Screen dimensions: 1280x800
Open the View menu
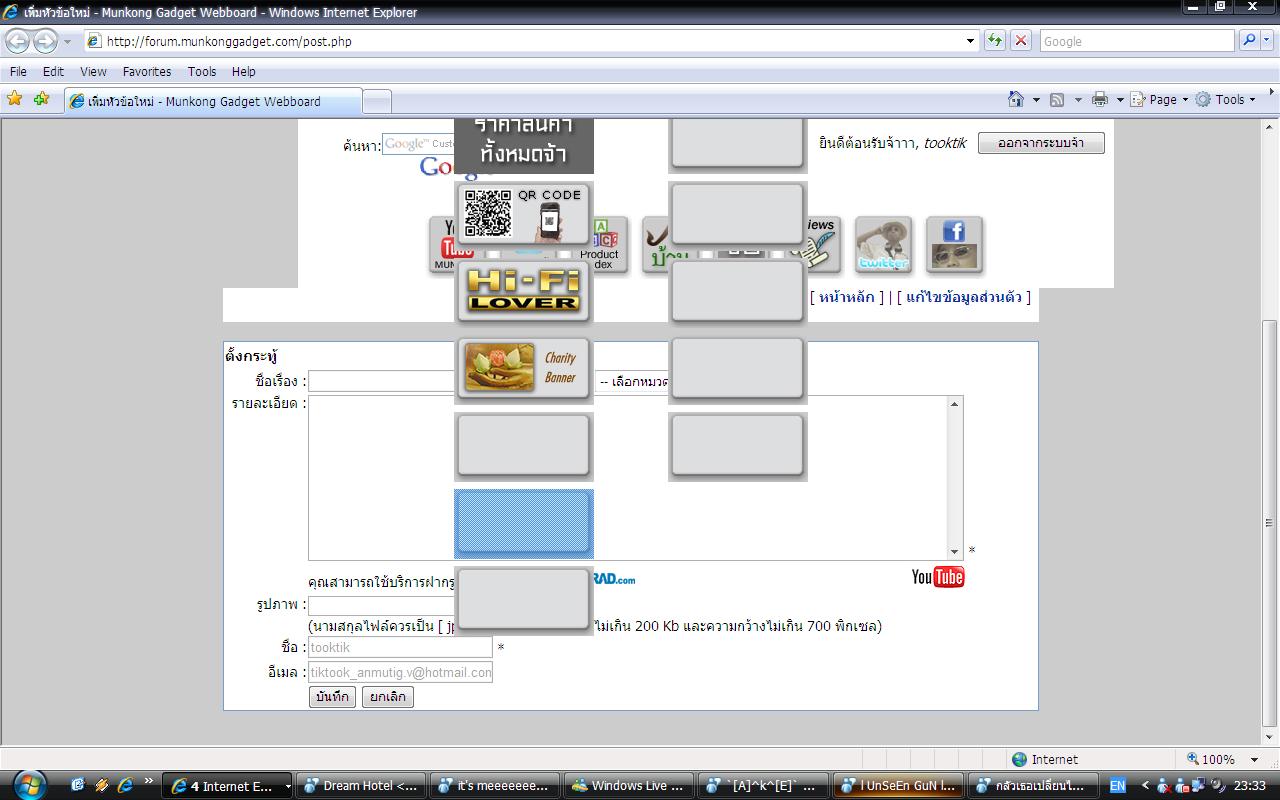coord(93,71)
